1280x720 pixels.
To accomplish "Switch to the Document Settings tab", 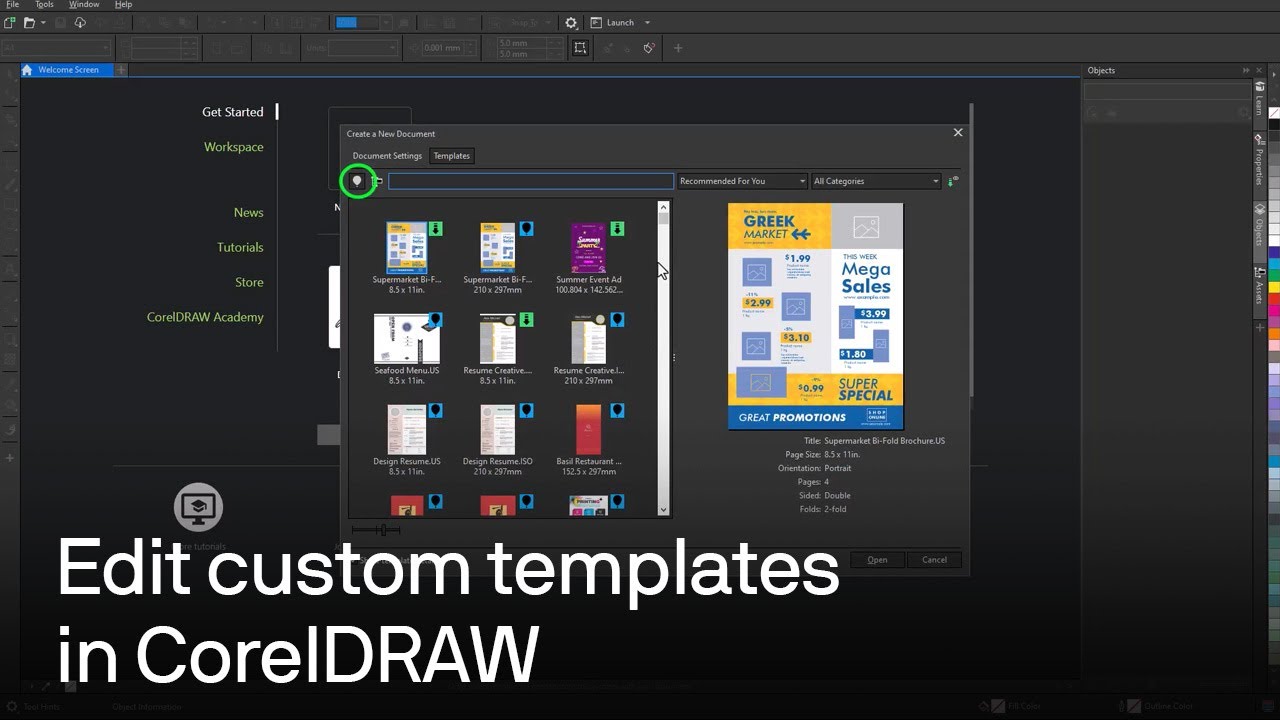I will (387, 156).
